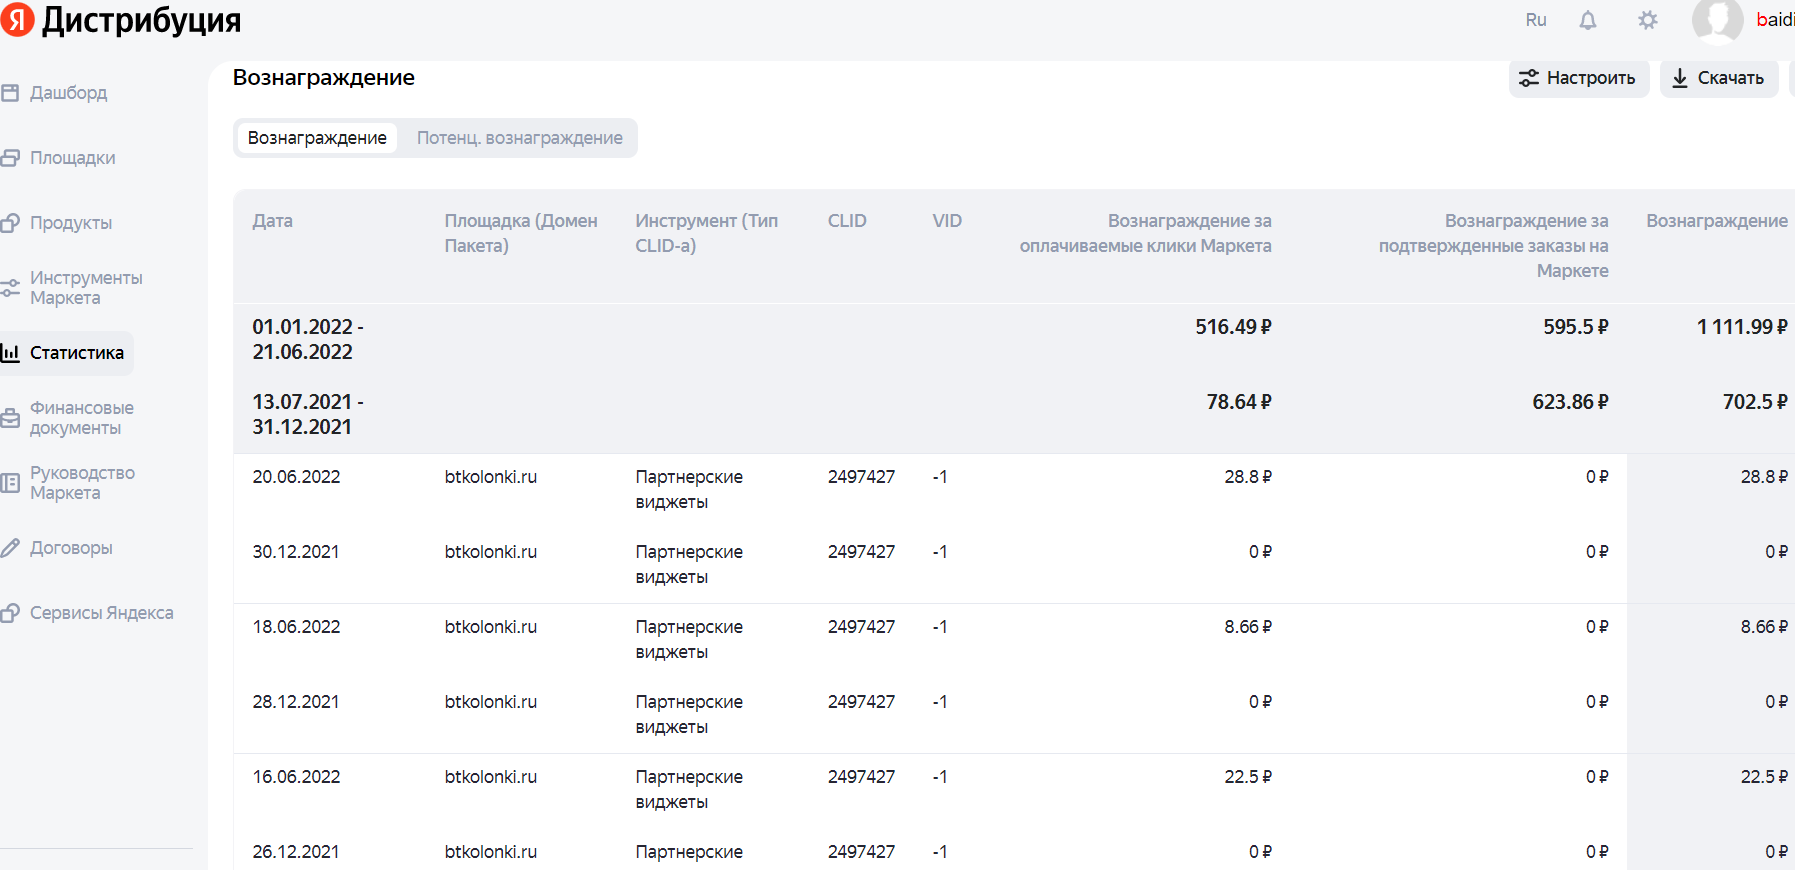Image resolution: width=1795 pixels, height=870 pixels.
Task: Open Продукты section
Action: point(71,223)
